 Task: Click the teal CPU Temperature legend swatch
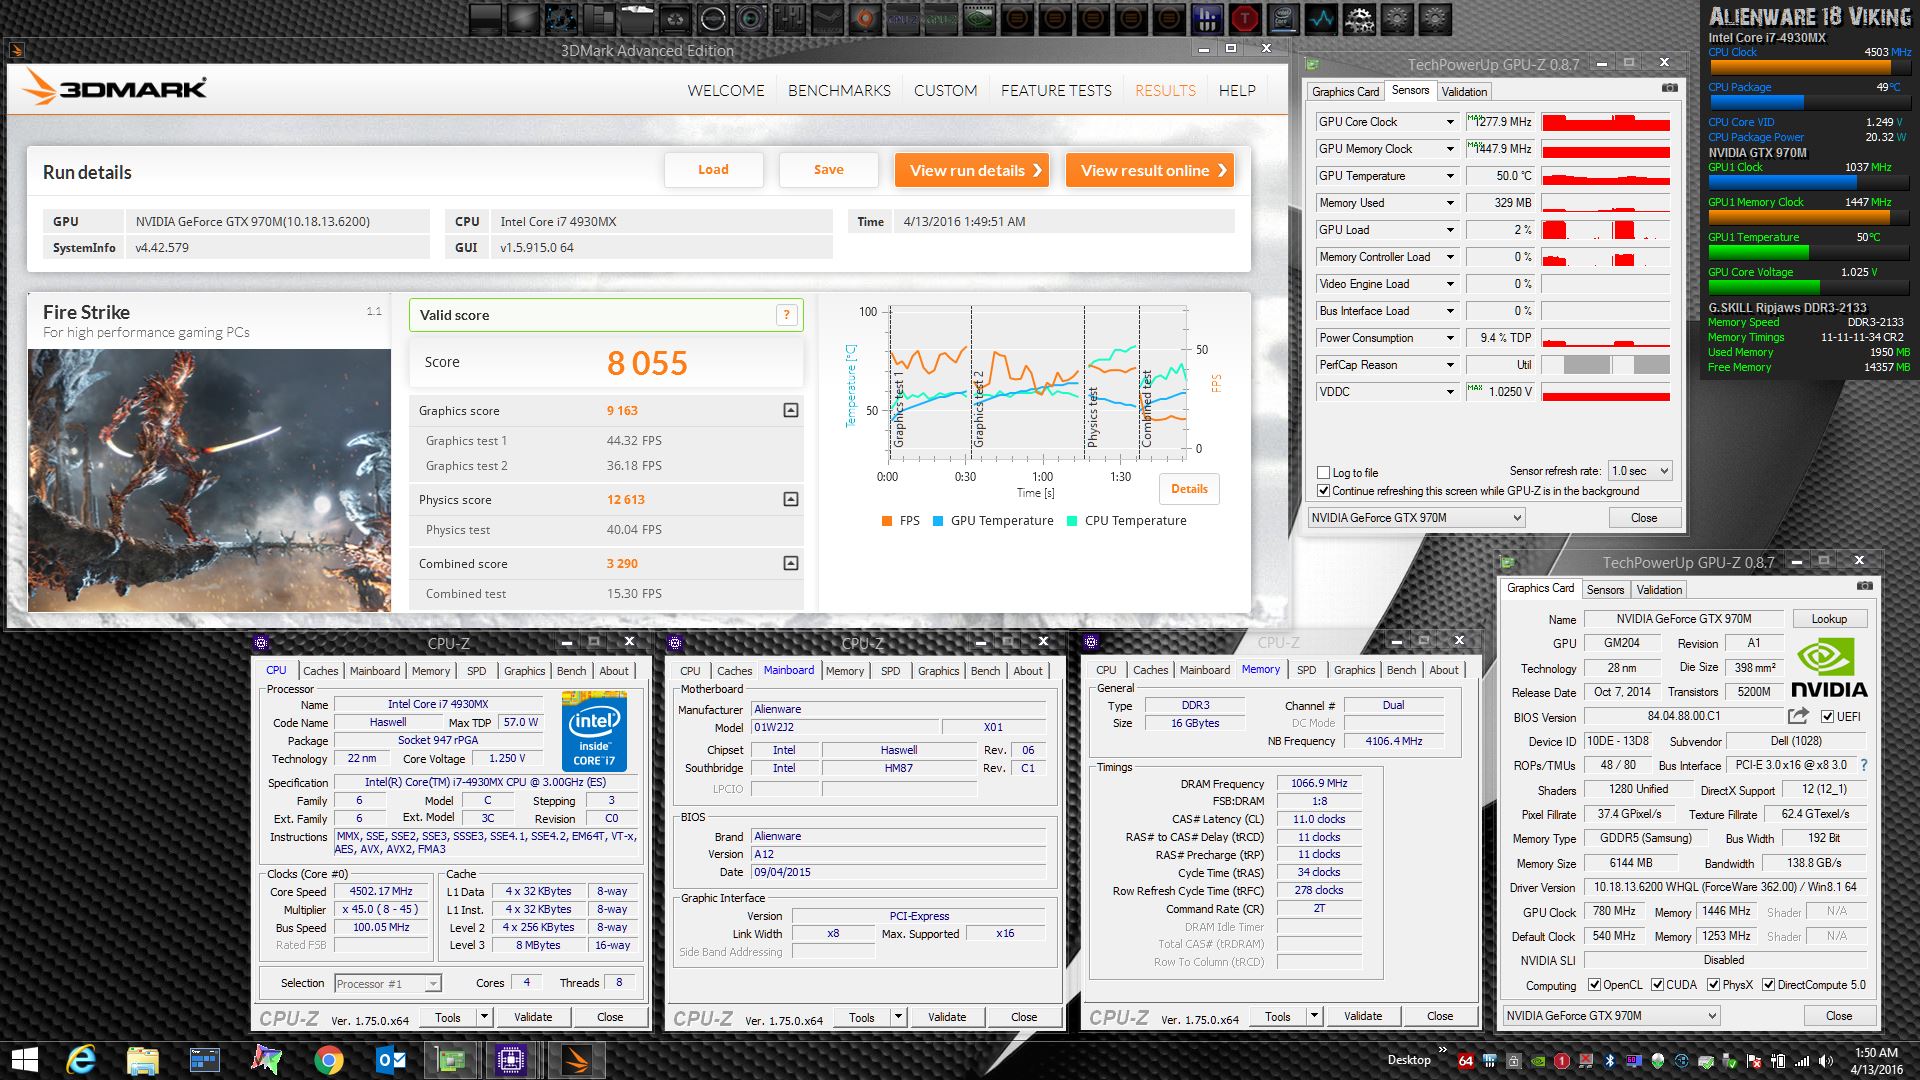tap(1072, 521)
